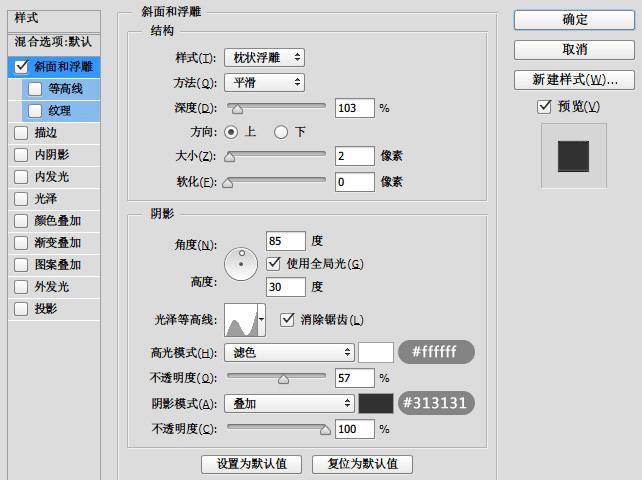Enable the 渐变叠加 style checkbox
642x480 pixels.
(21, 243)
